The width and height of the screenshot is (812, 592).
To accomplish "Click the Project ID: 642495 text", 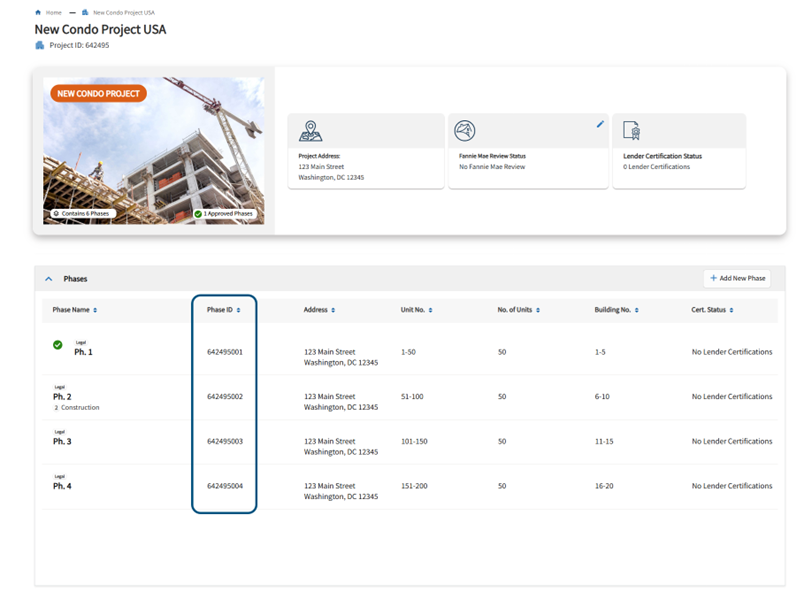I will click(79, 46).
